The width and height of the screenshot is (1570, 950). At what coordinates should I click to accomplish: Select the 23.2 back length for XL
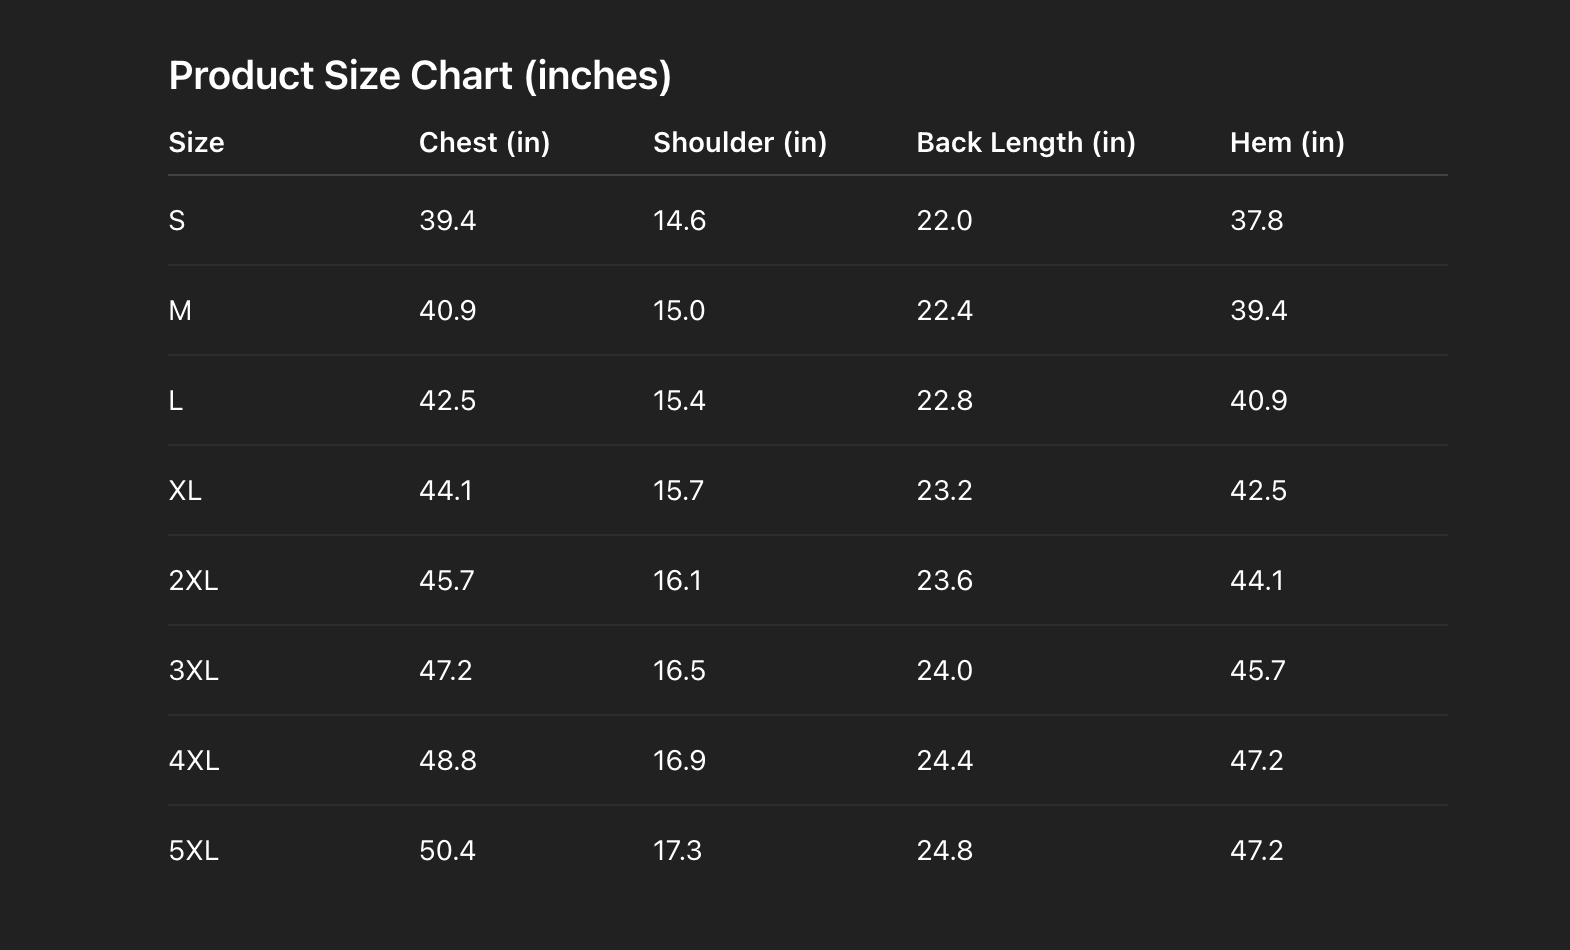tap(944, 491)
